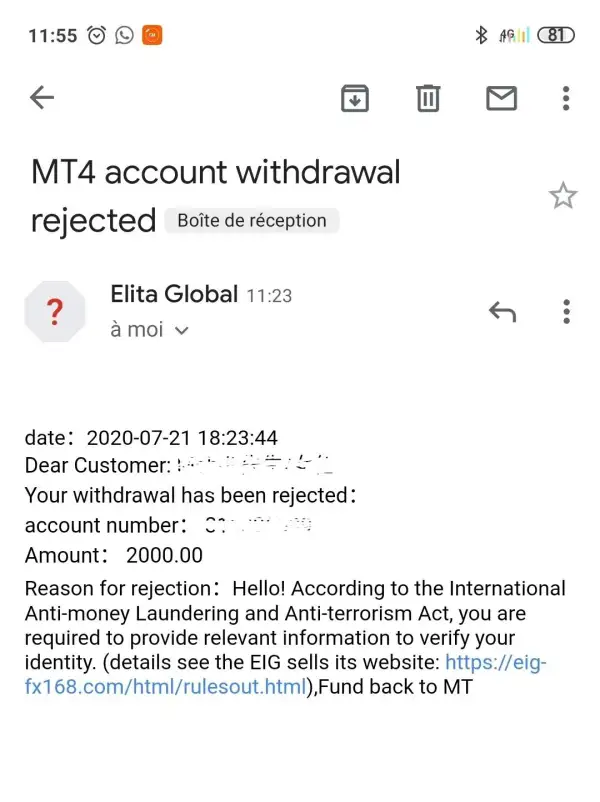Open message options three-dot menu
This screenshot has height=802, width=600.
(566, 312)
